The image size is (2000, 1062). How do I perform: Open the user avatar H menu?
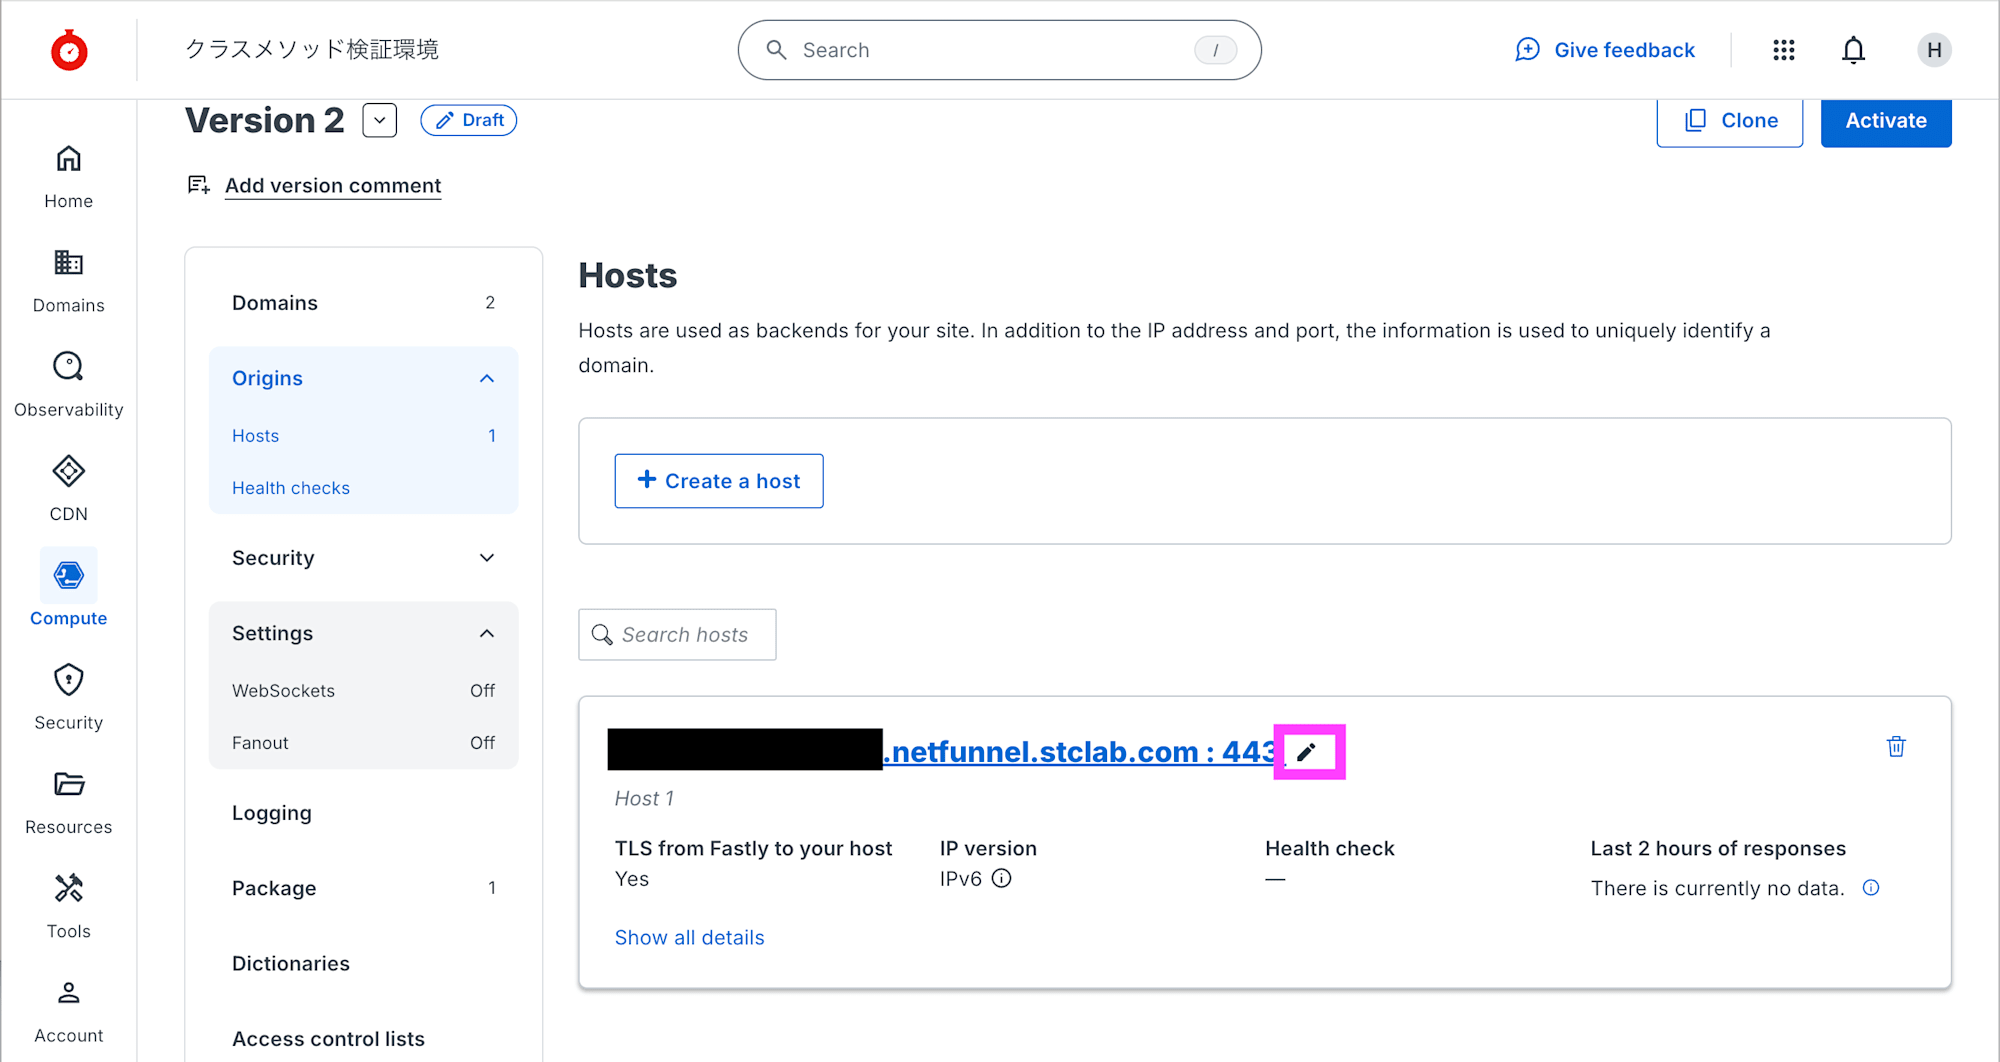click(1934, 50)
